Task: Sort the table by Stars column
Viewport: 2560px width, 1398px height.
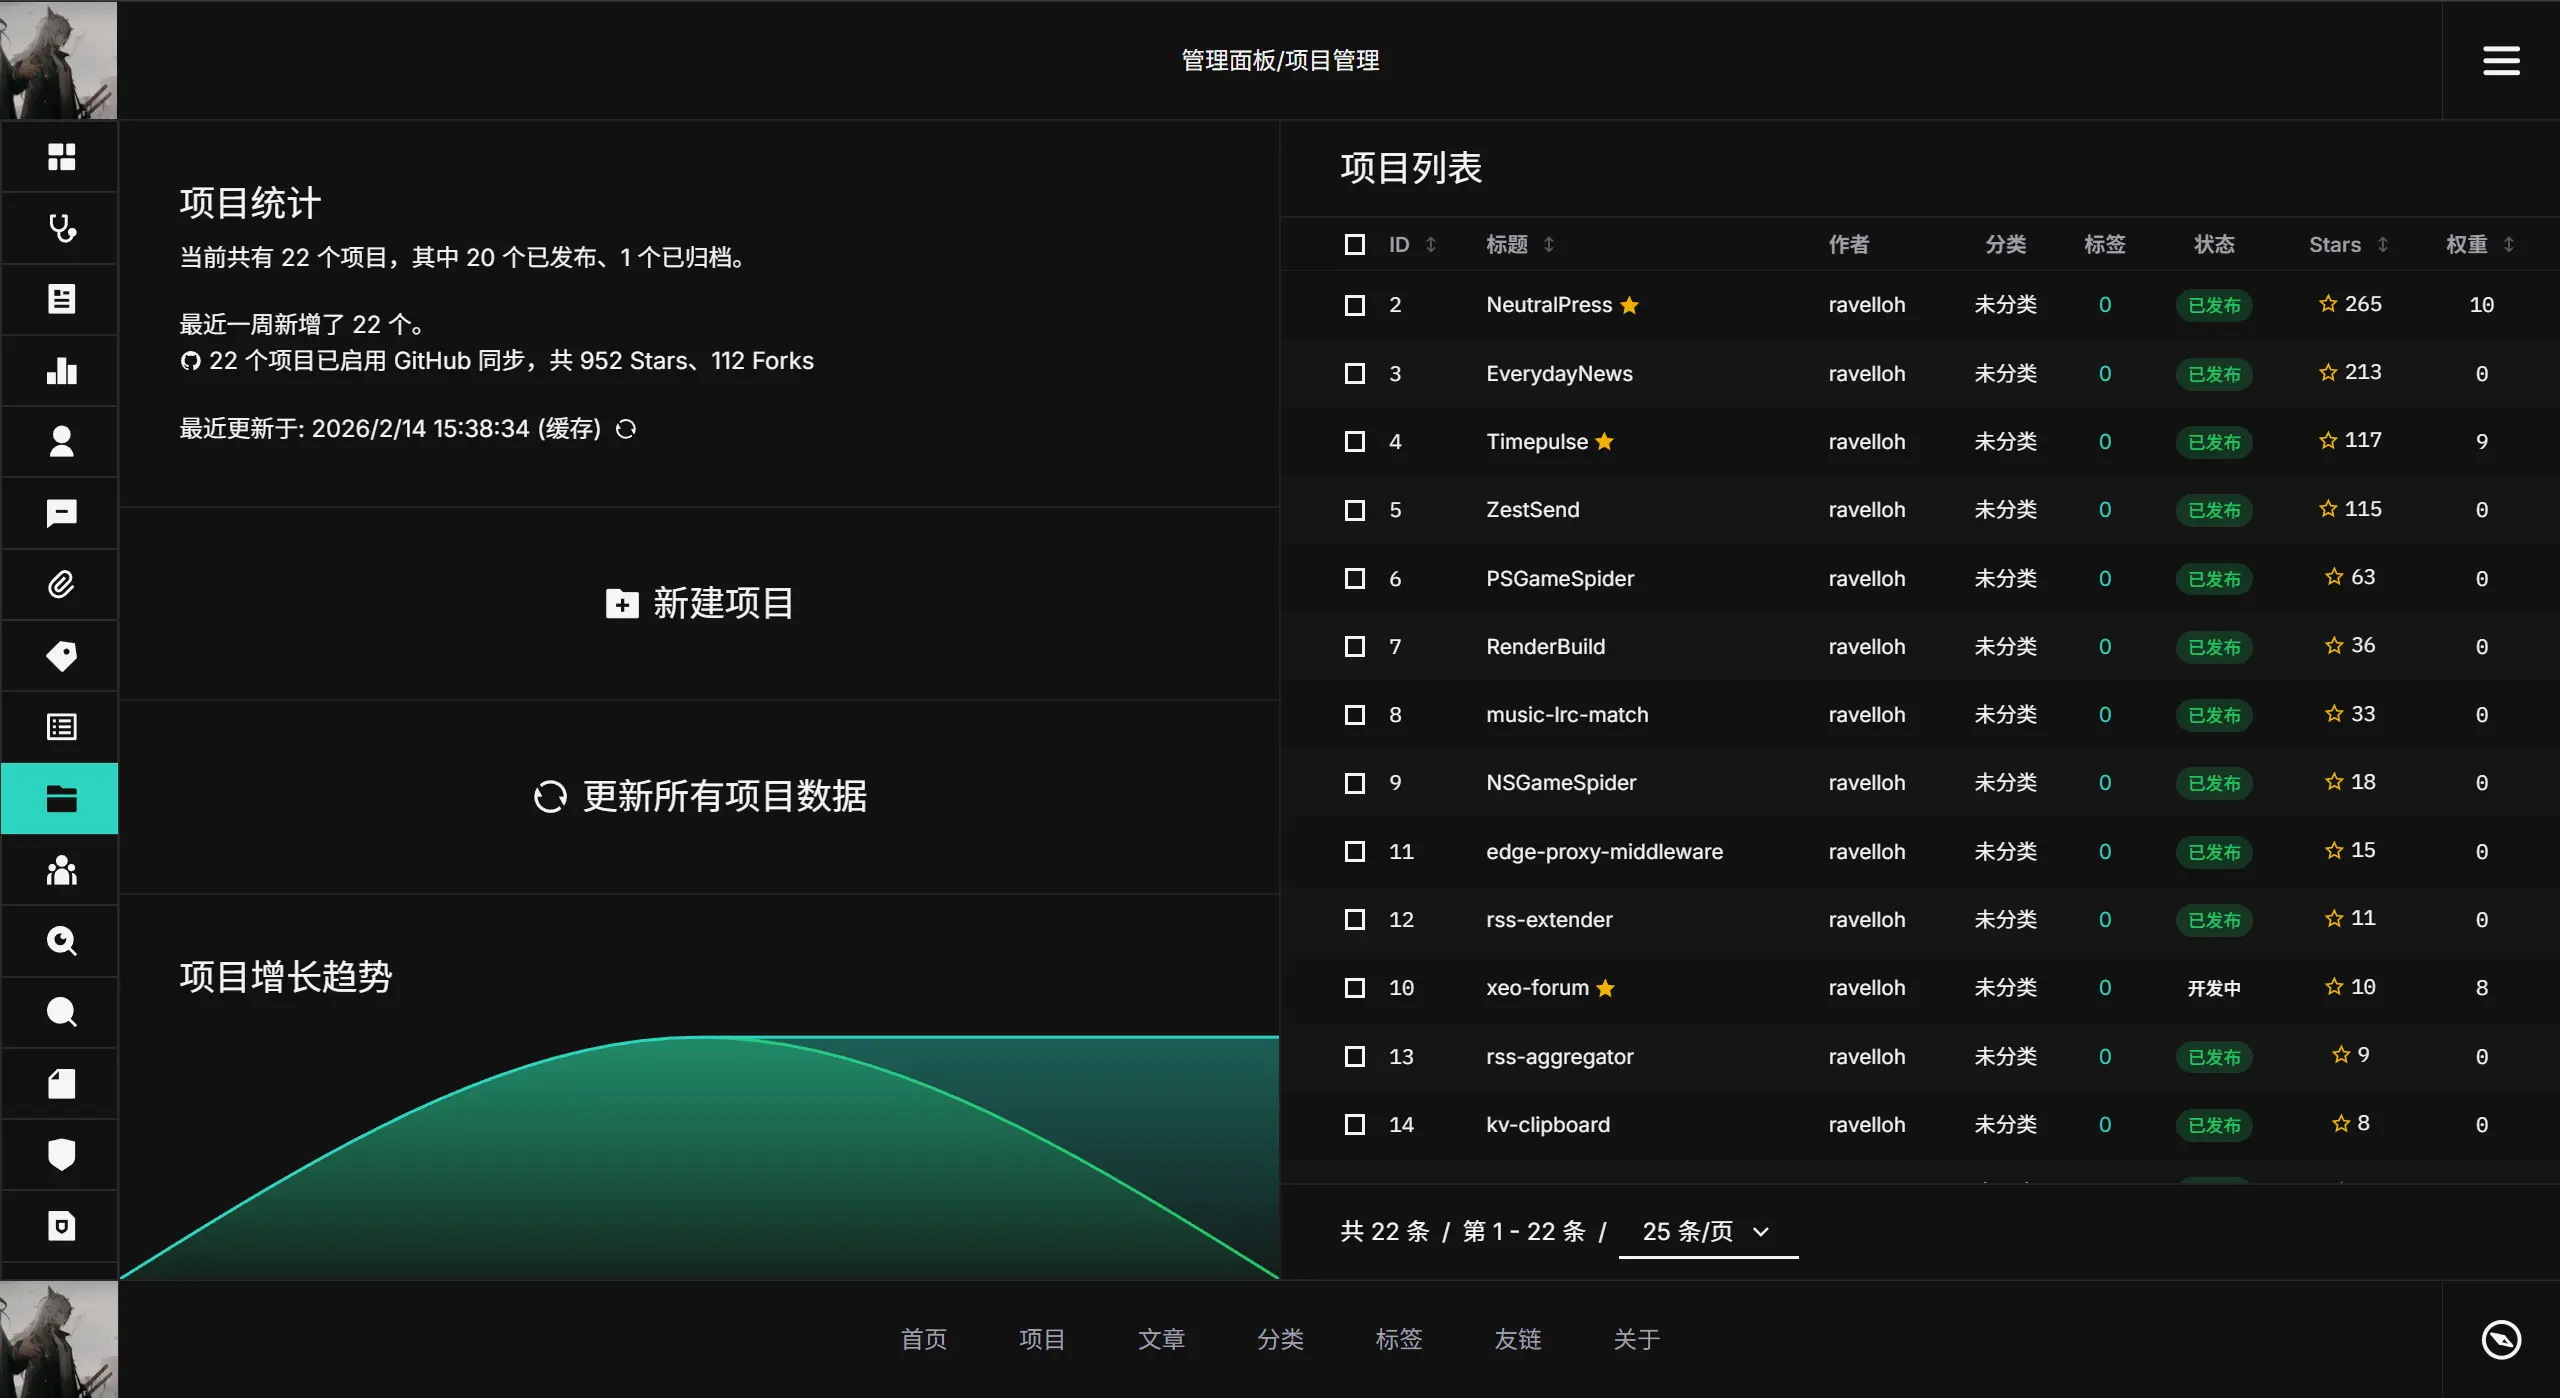Action: pyautogui.click(x=2382, y=245)
